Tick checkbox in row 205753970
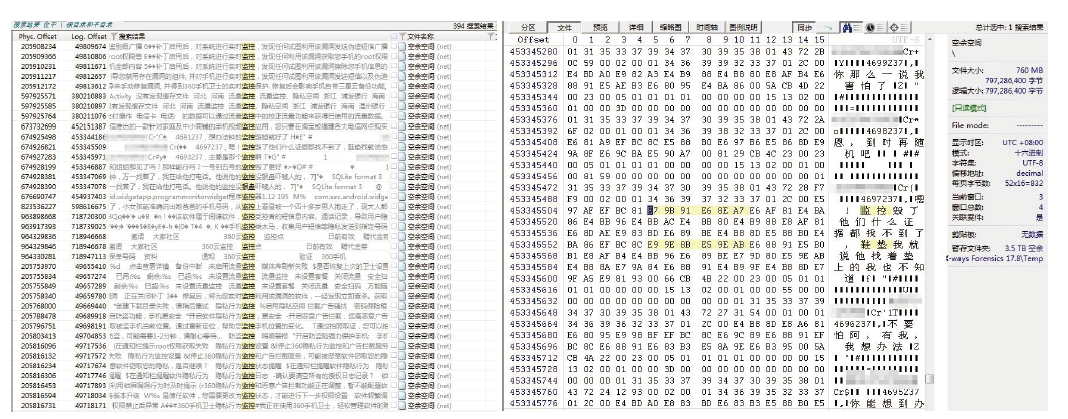This screenshot has width=1068, height=419. click(x=394, y=266)
